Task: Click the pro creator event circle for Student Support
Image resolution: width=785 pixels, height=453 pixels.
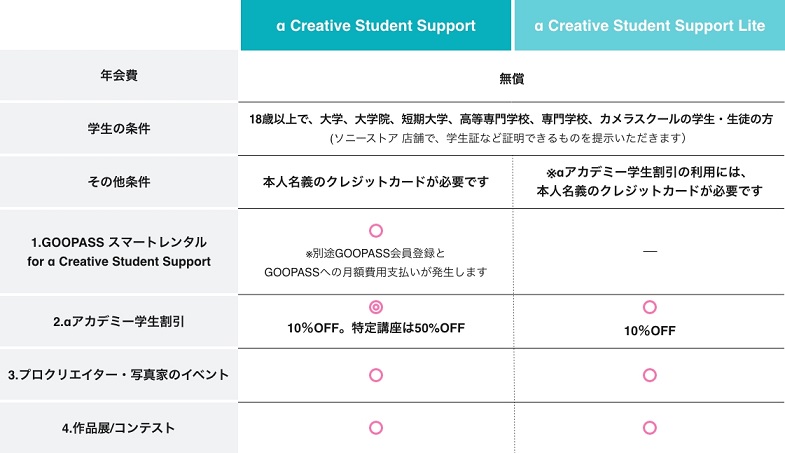Action: coord(376,375)
